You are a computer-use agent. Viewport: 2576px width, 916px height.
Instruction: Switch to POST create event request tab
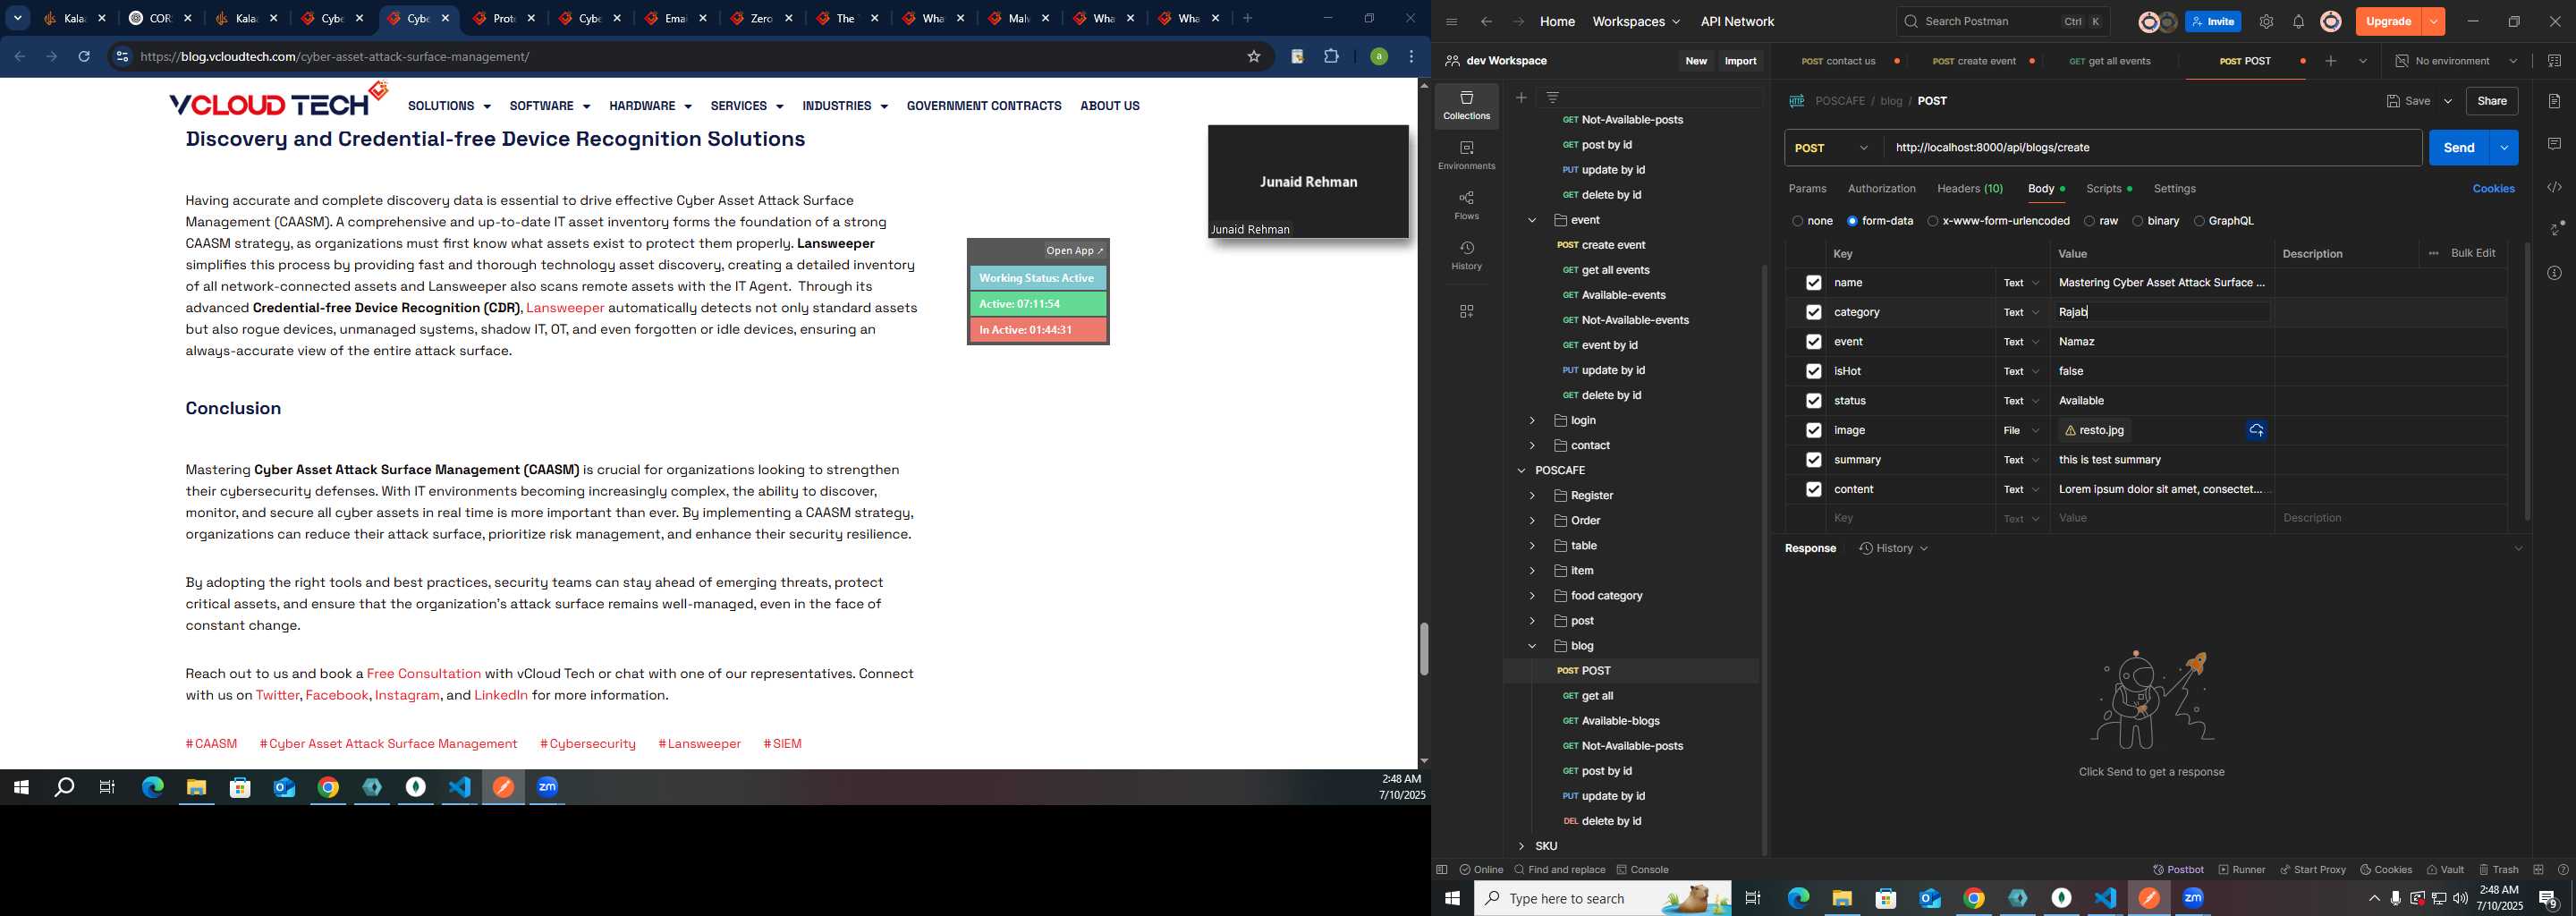click(1974, 61)
